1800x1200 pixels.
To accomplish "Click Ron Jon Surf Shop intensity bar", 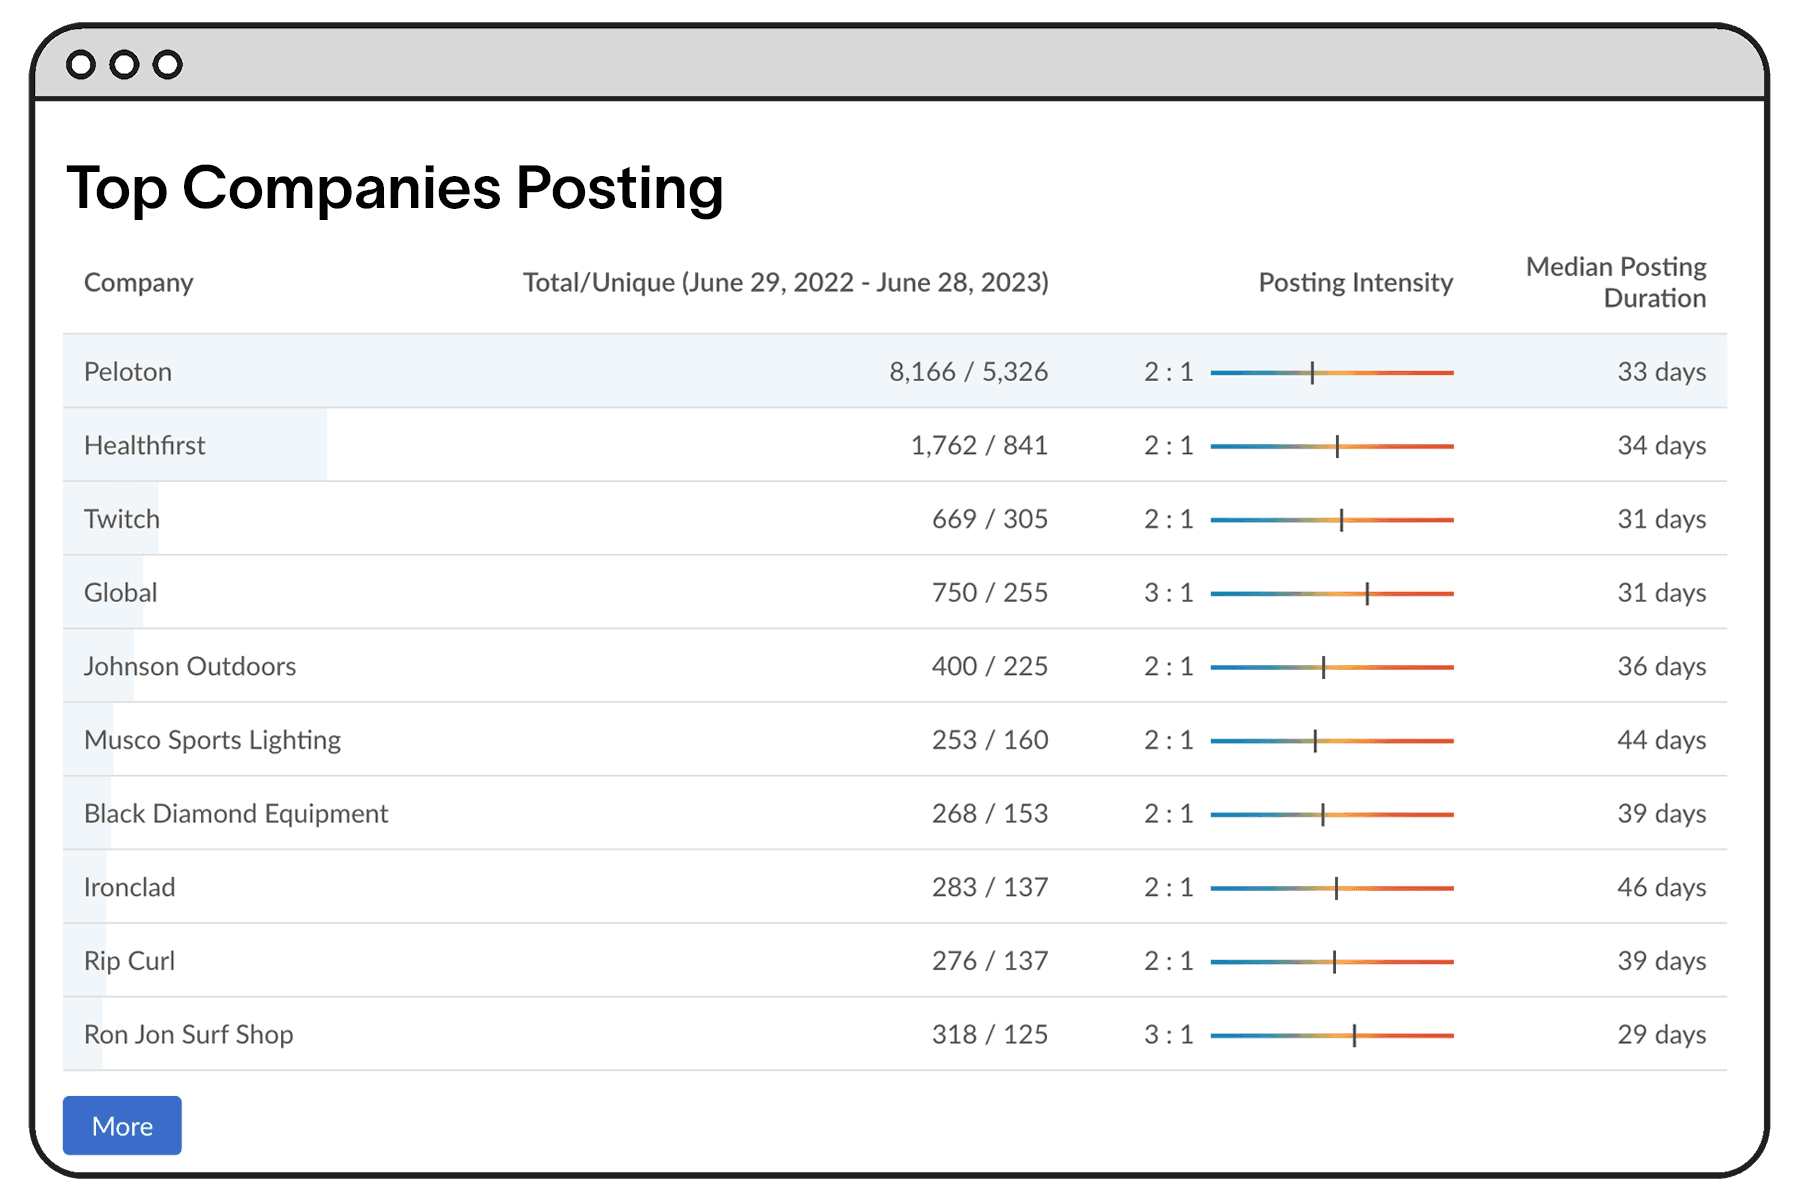I will [1331, 1036].
